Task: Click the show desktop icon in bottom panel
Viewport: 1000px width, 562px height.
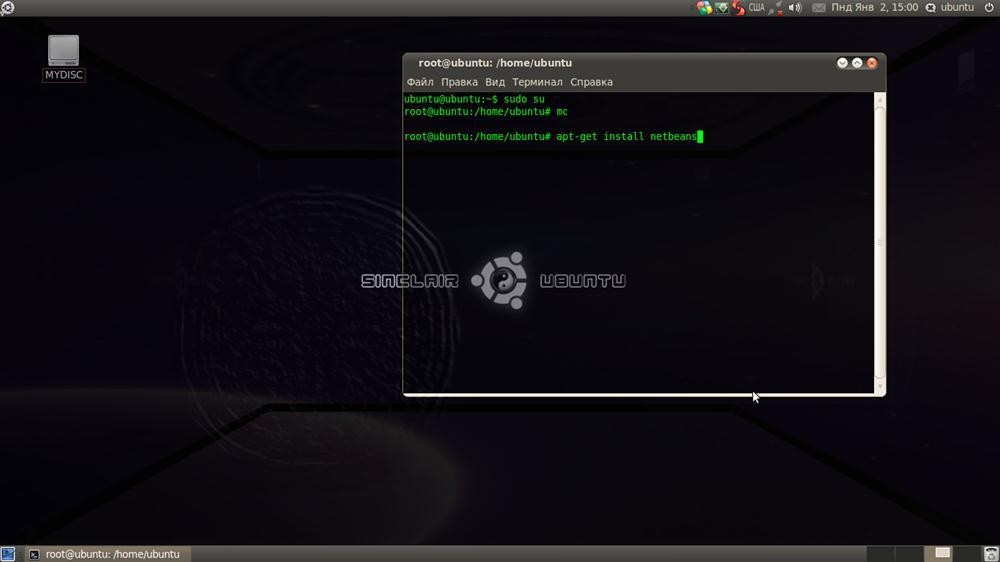Action: tap(8, 554)
